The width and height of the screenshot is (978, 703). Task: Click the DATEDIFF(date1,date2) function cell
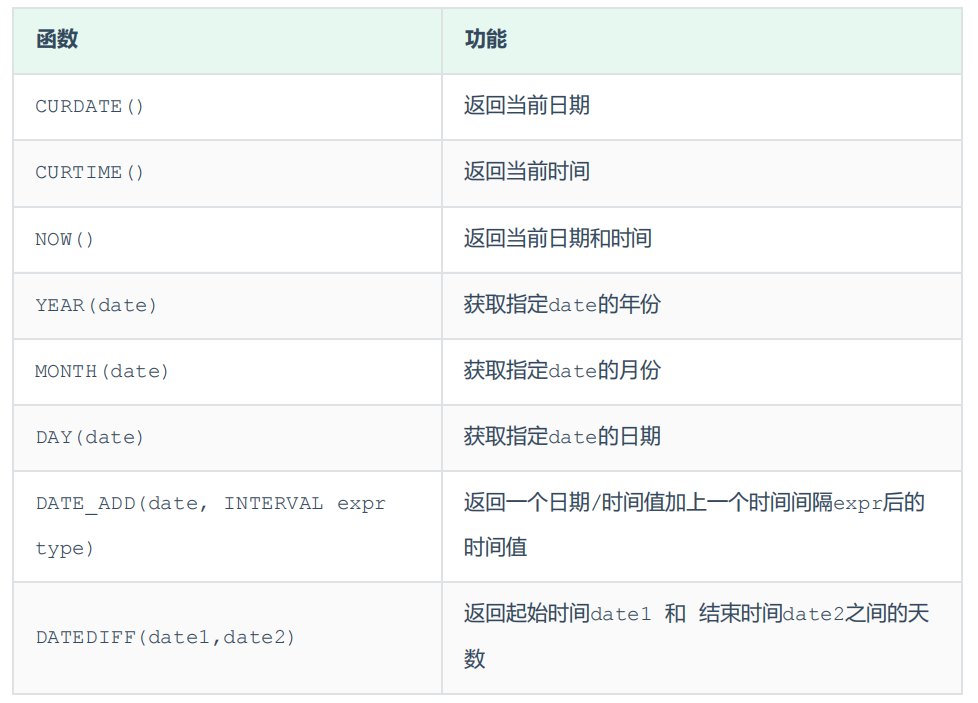[x=166, y=637]
